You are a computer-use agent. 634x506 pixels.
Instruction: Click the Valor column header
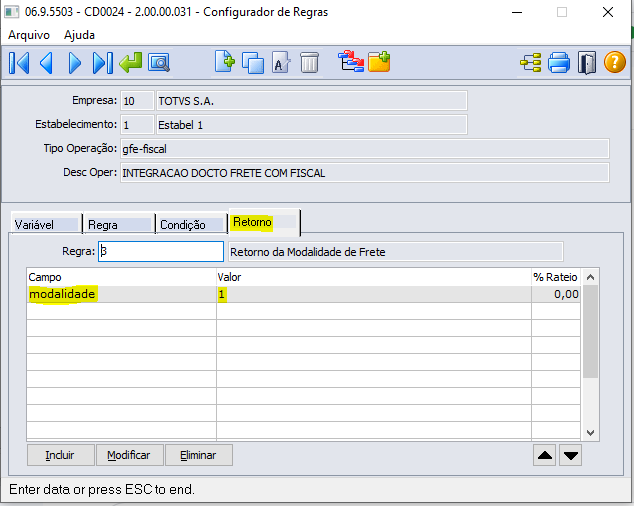click(x=374, y=277)
